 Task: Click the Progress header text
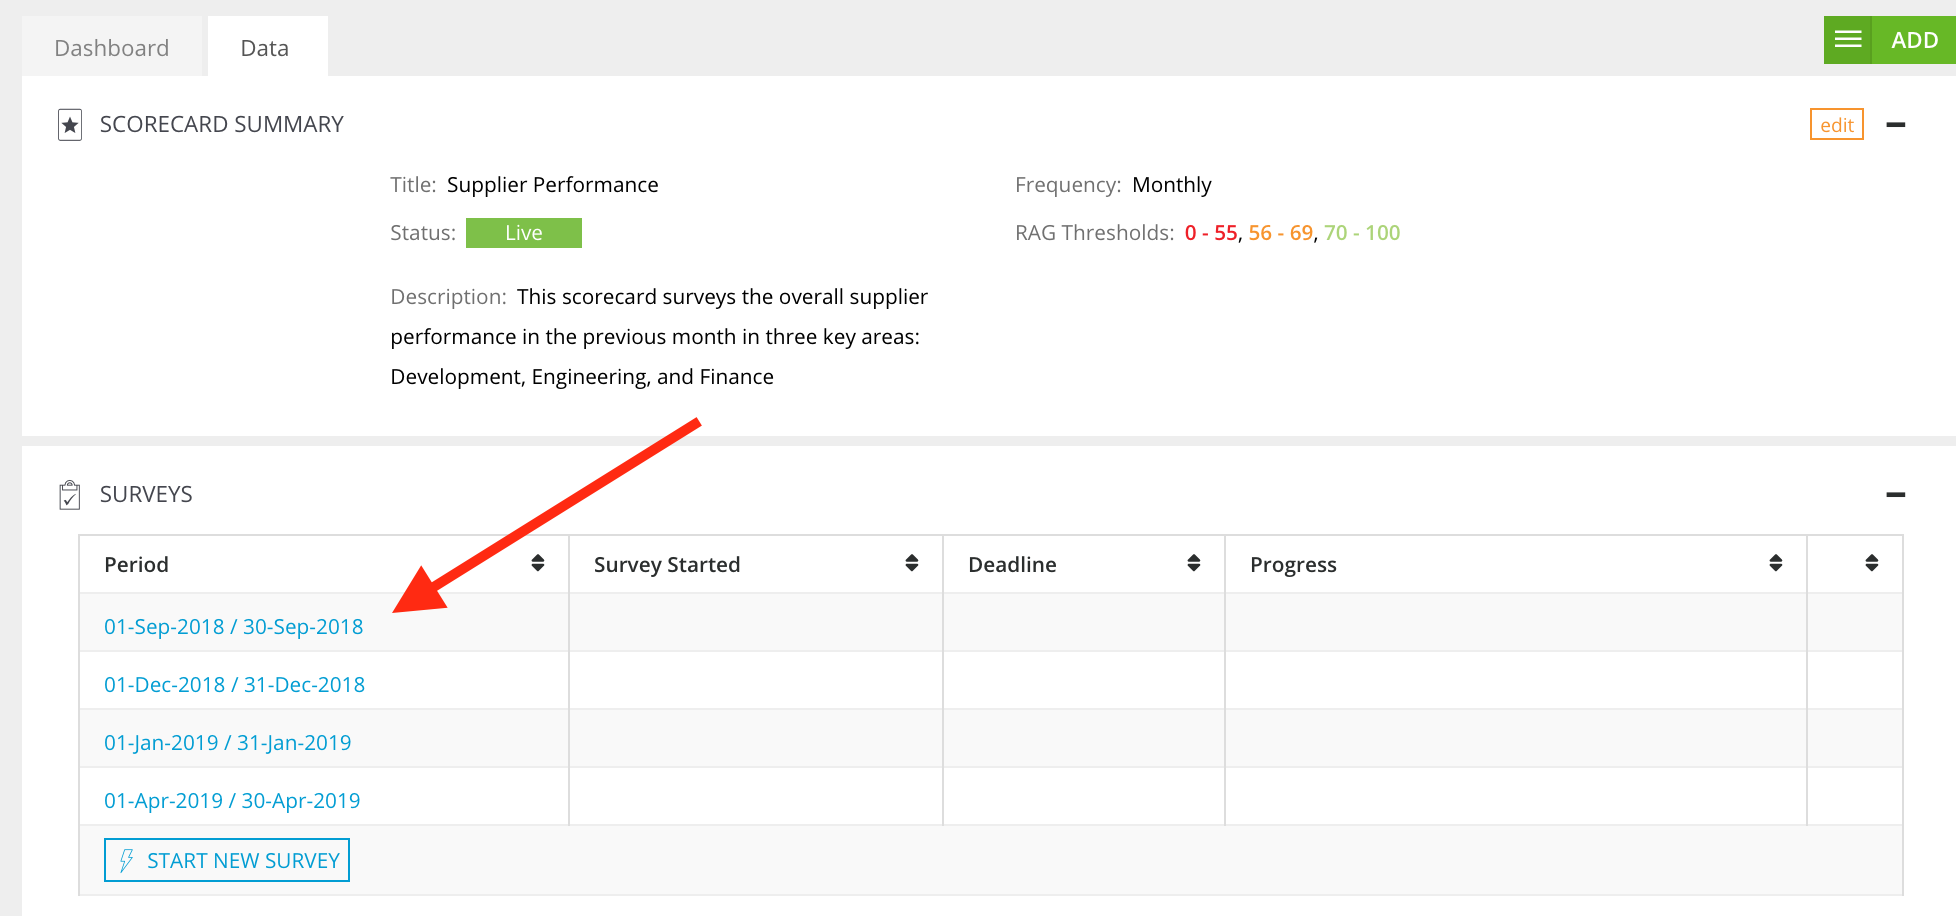[1293, 565]
